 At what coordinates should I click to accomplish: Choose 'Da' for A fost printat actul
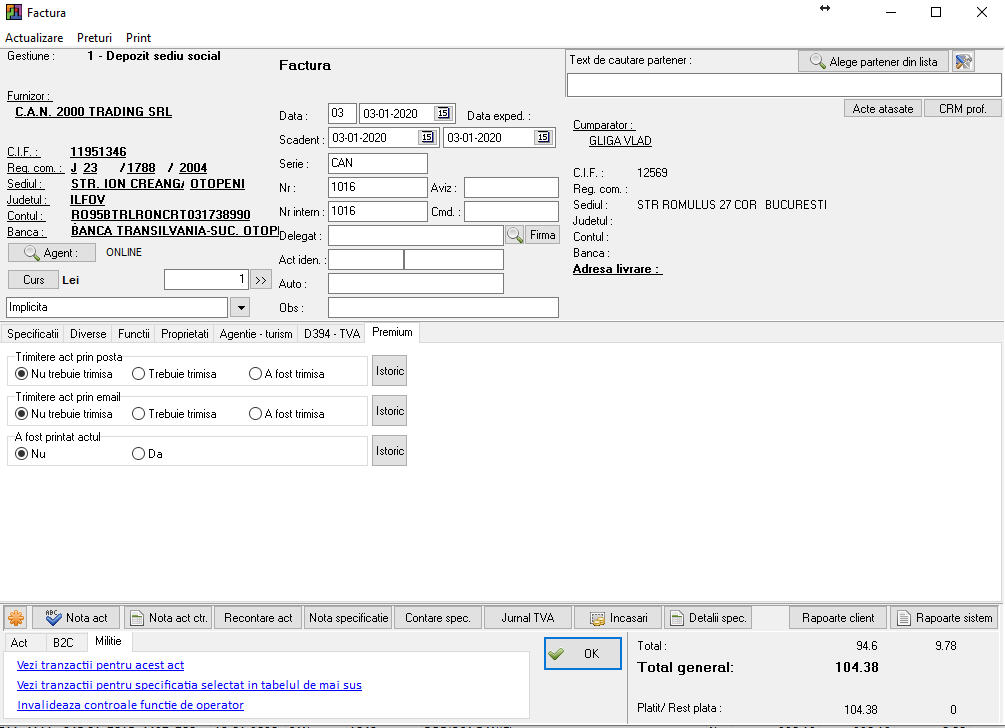point(139,454)
